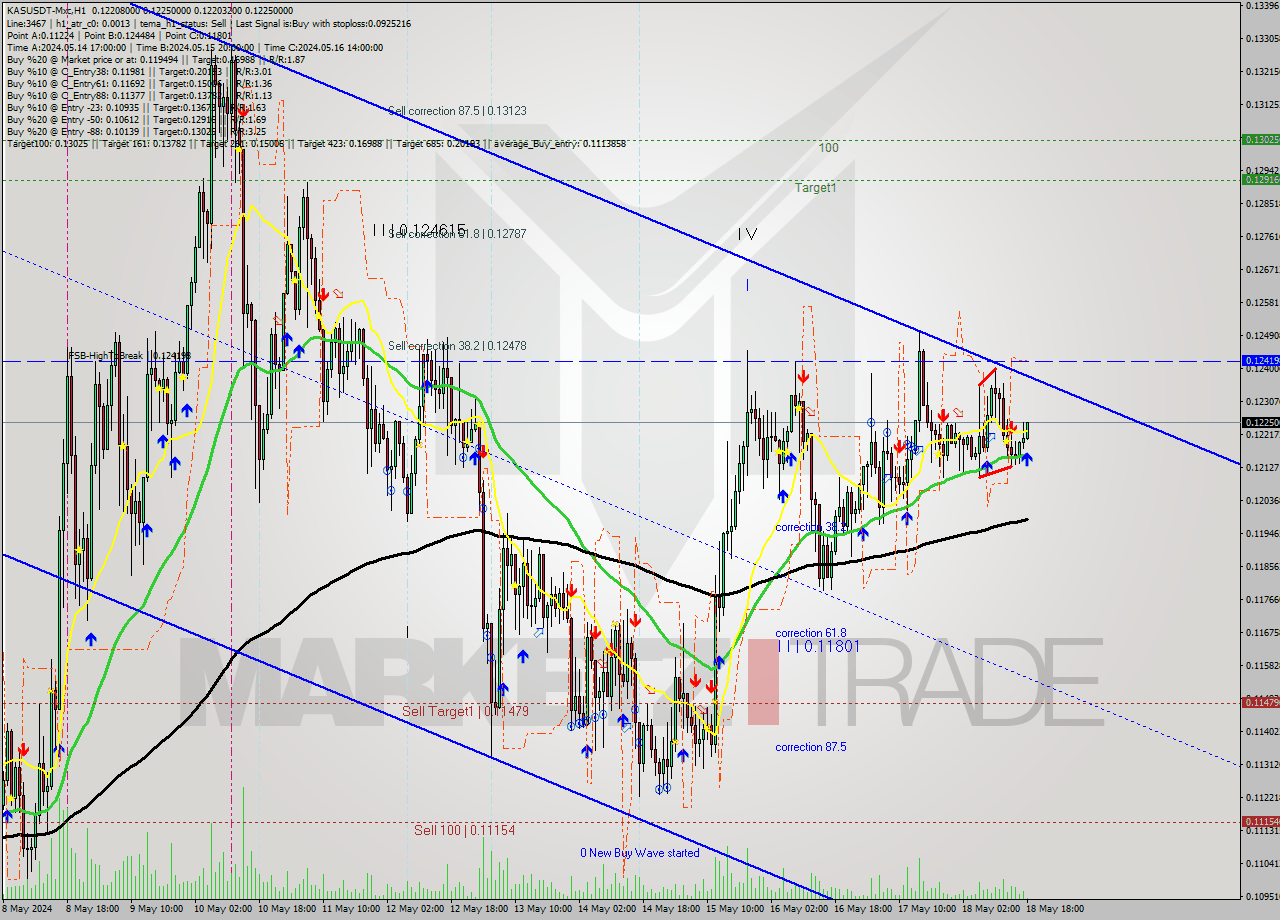Click the Buy %10 @ C_Entry88 row
This screenshot has width=1280, height=920.
[139, 95]
